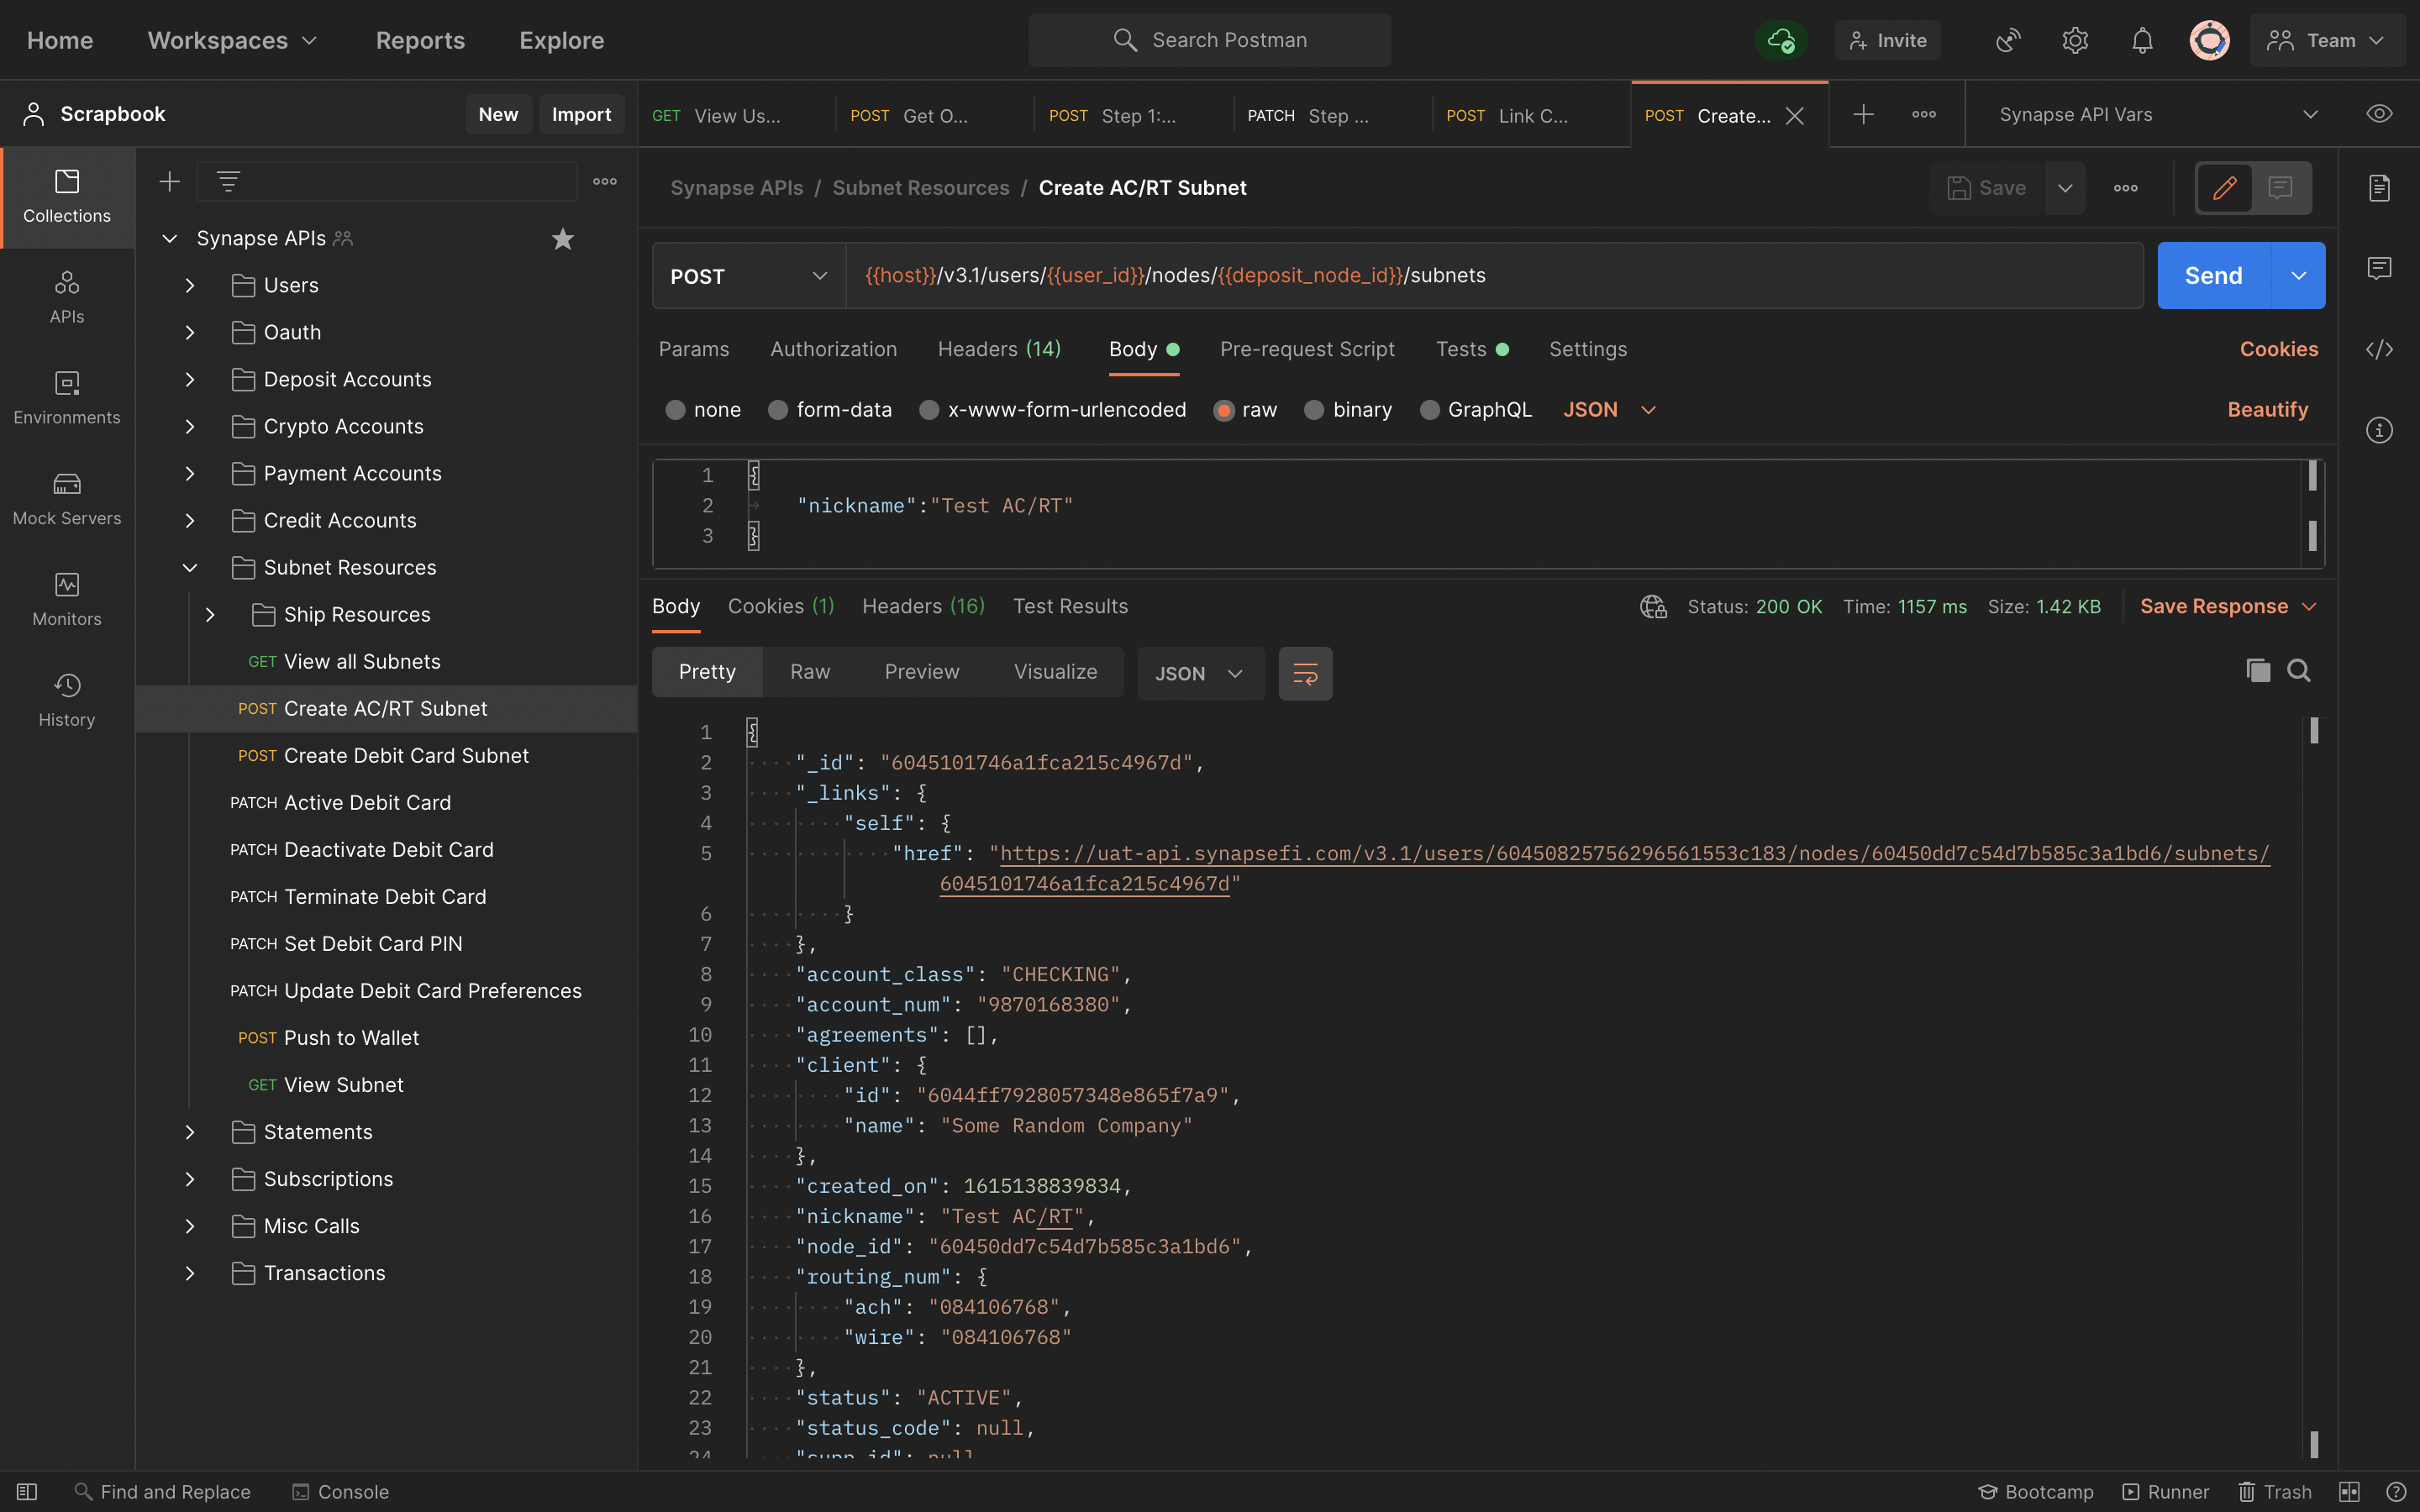Viewport: 2420px width, 1512px height.
Task: Open the Synapse API Vars environment dropdown
Action: click(2156, 114)
